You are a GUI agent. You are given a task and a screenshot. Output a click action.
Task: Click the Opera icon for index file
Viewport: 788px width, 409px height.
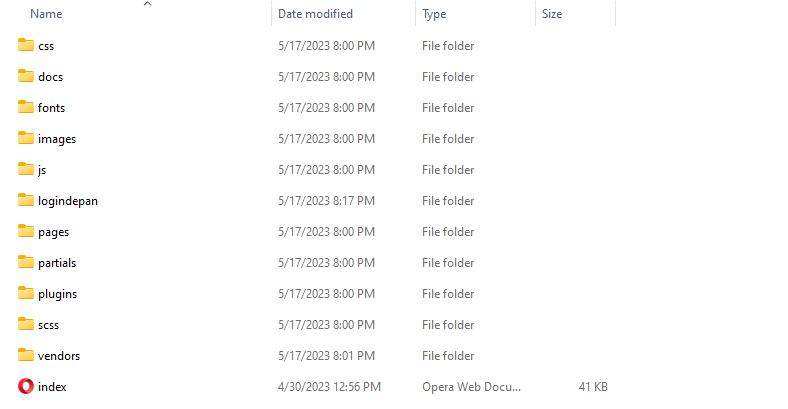26,386
